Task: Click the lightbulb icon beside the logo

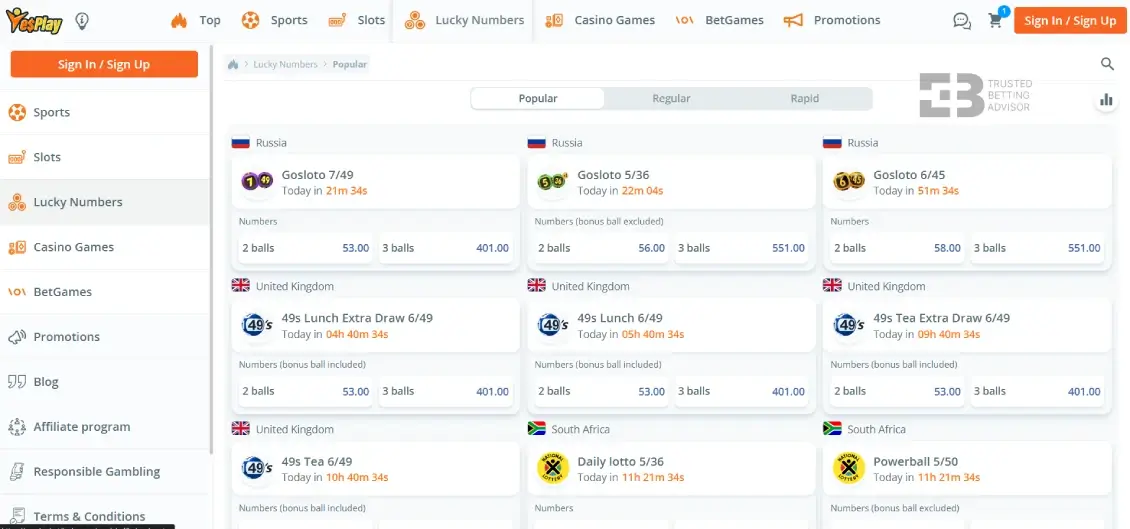Action: pyautogui.click(x=81, y=20)
